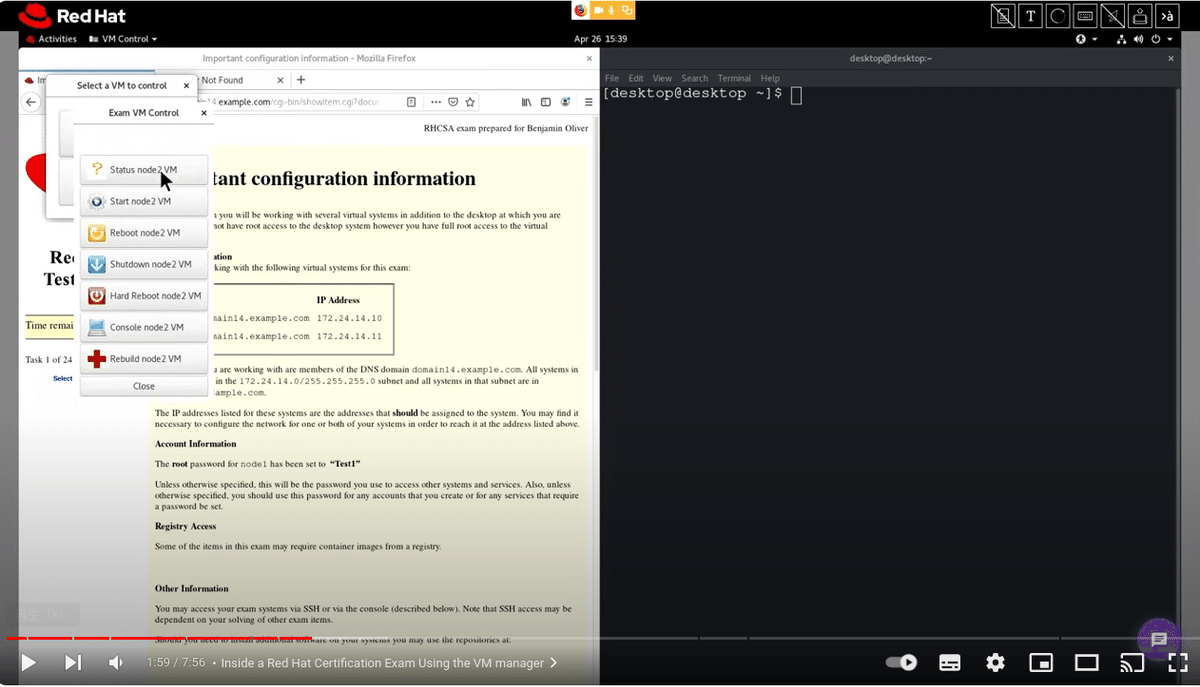The width and height of the screenshot is (1200, 687).
Task: Open terminal Help menu
Action: (x=769, y=78)
